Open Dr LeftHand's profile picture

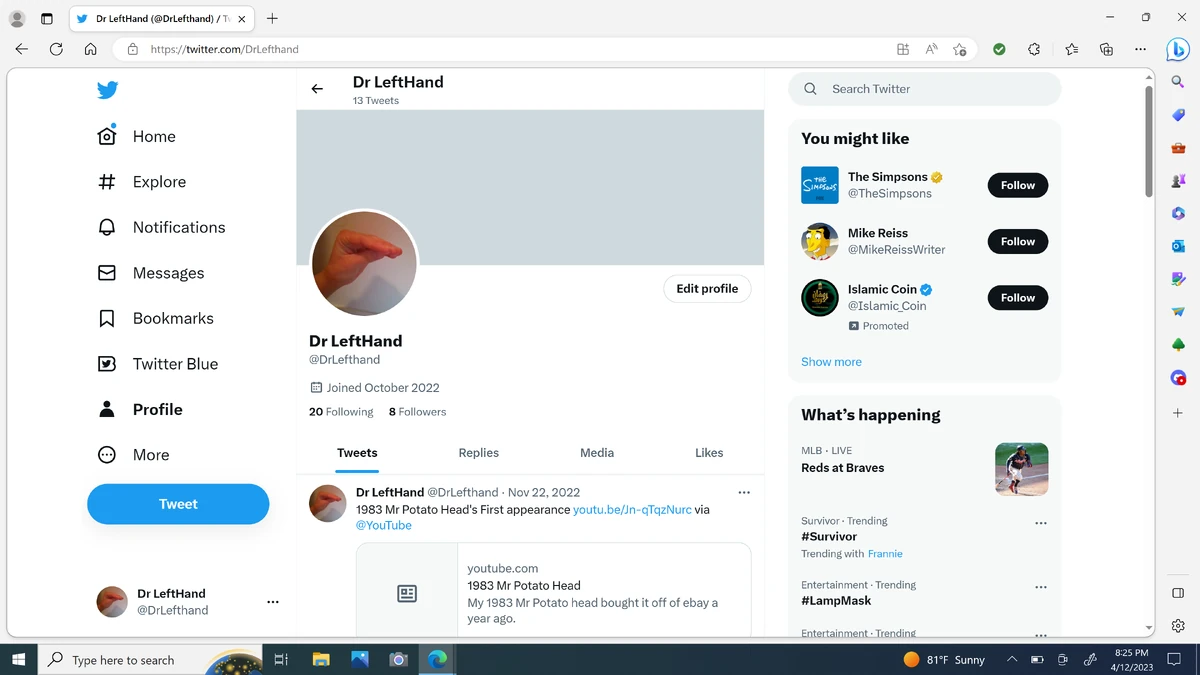[364, 263]
